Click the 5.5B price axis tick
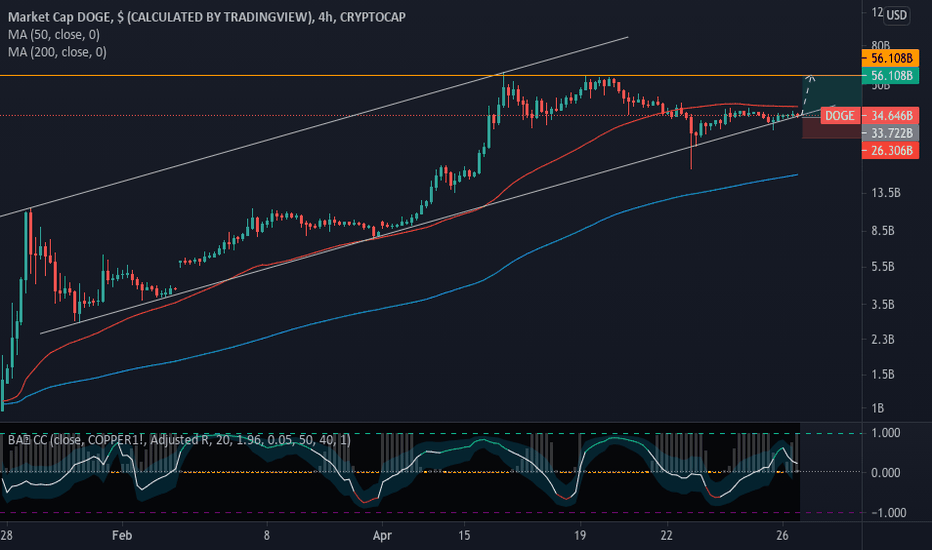The image size is (932, 550). tap(883, 267)
